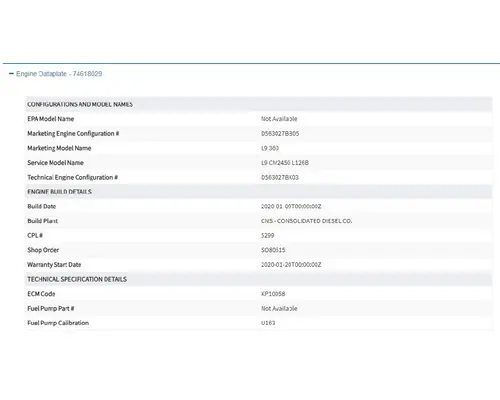Click the Warranty Start Date timestamp value
The width and height of the screenshot is (500, 400).
point(291,265)
